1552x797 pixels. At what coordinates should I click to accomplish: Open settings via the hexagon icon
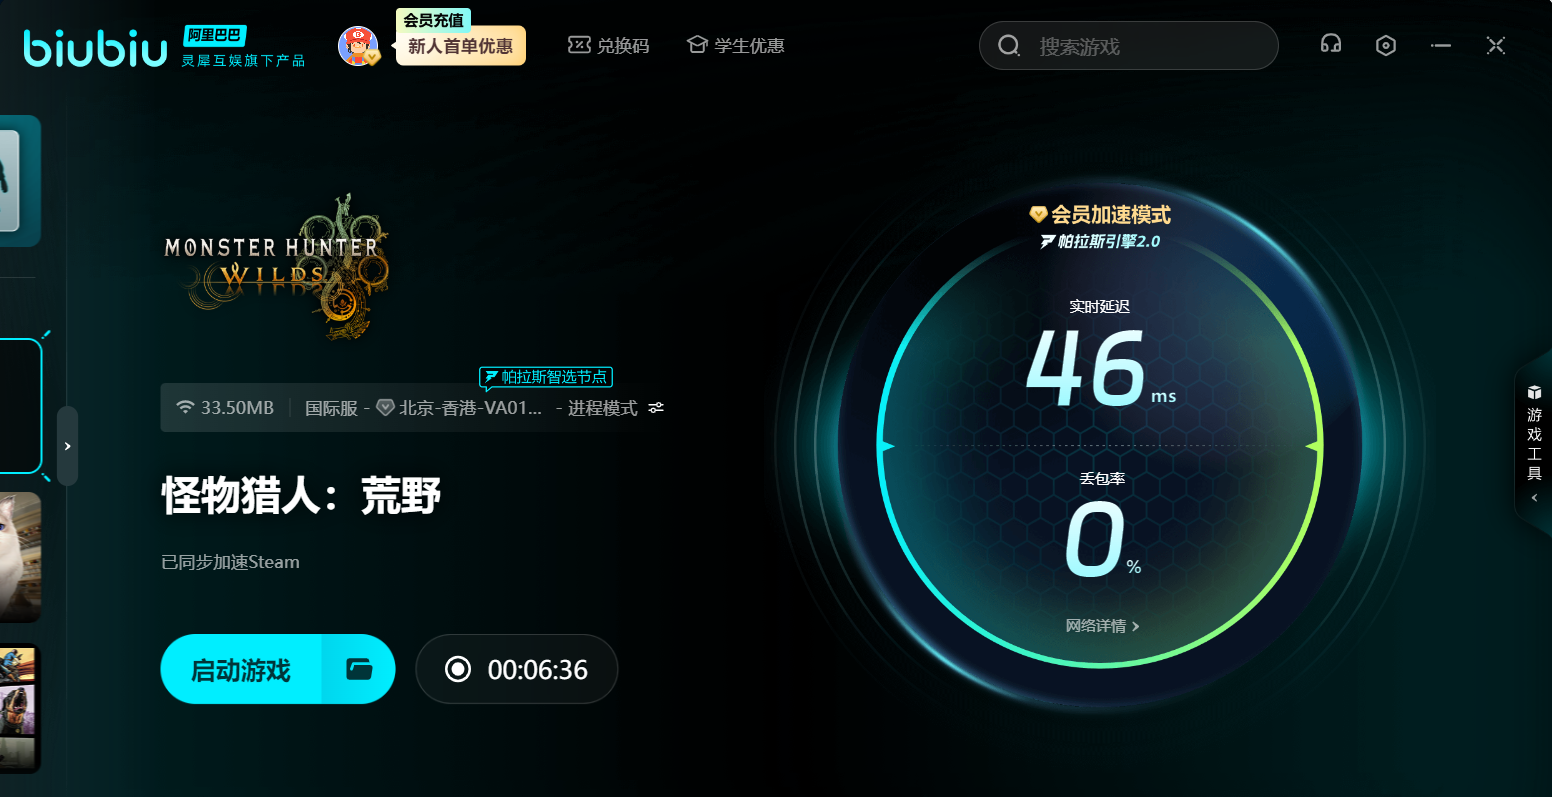pyautogui.click(x=1385, y=45)
